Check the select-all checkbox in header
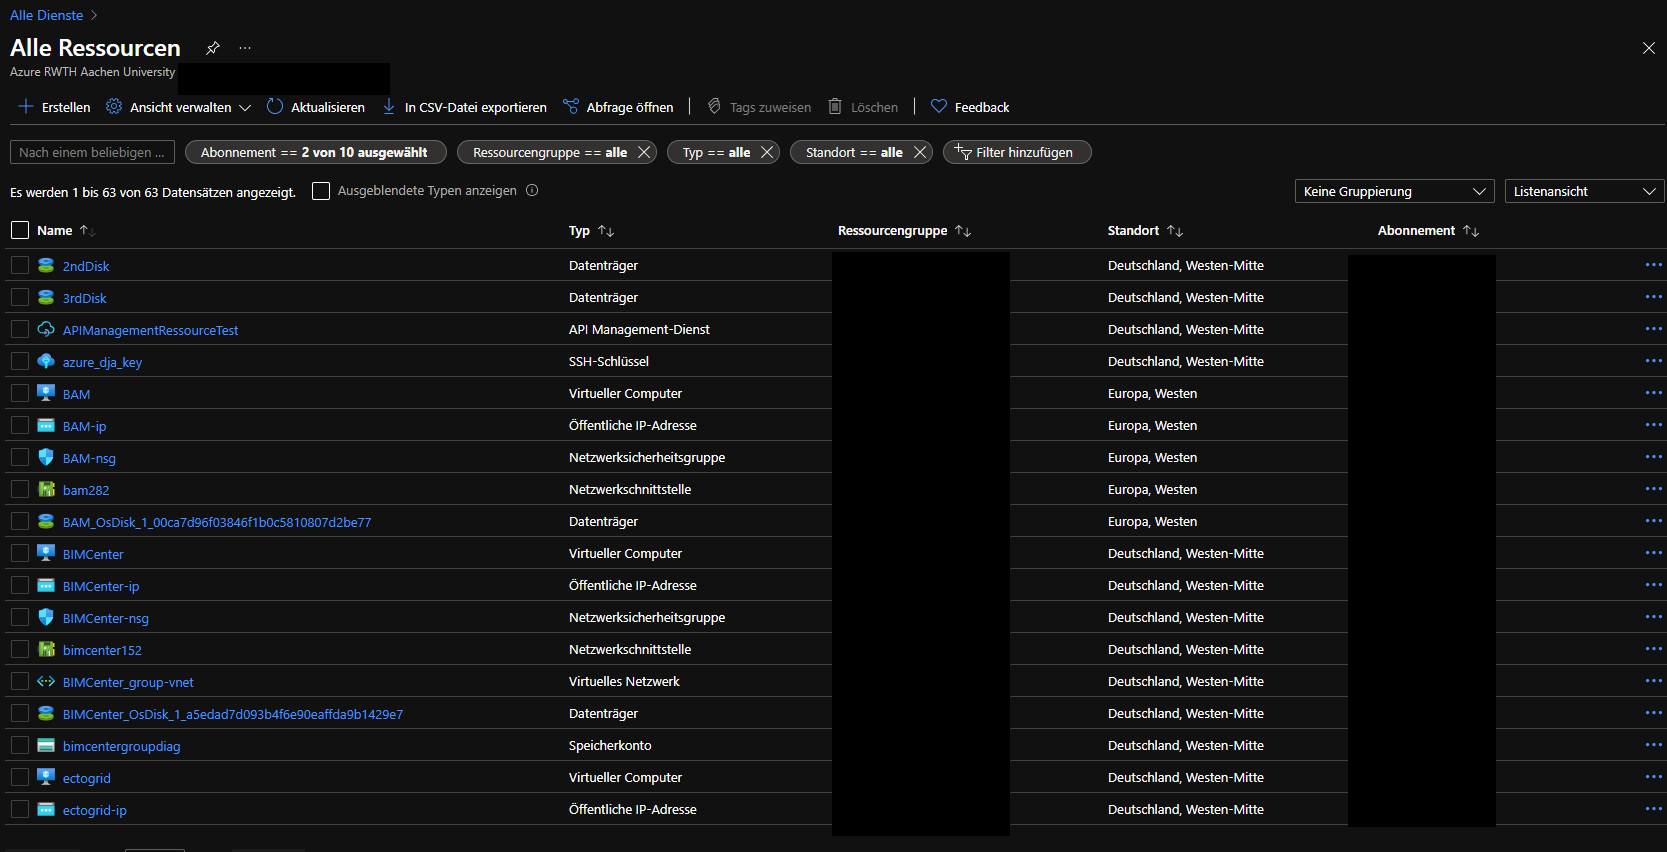 (x=20, y=230)
